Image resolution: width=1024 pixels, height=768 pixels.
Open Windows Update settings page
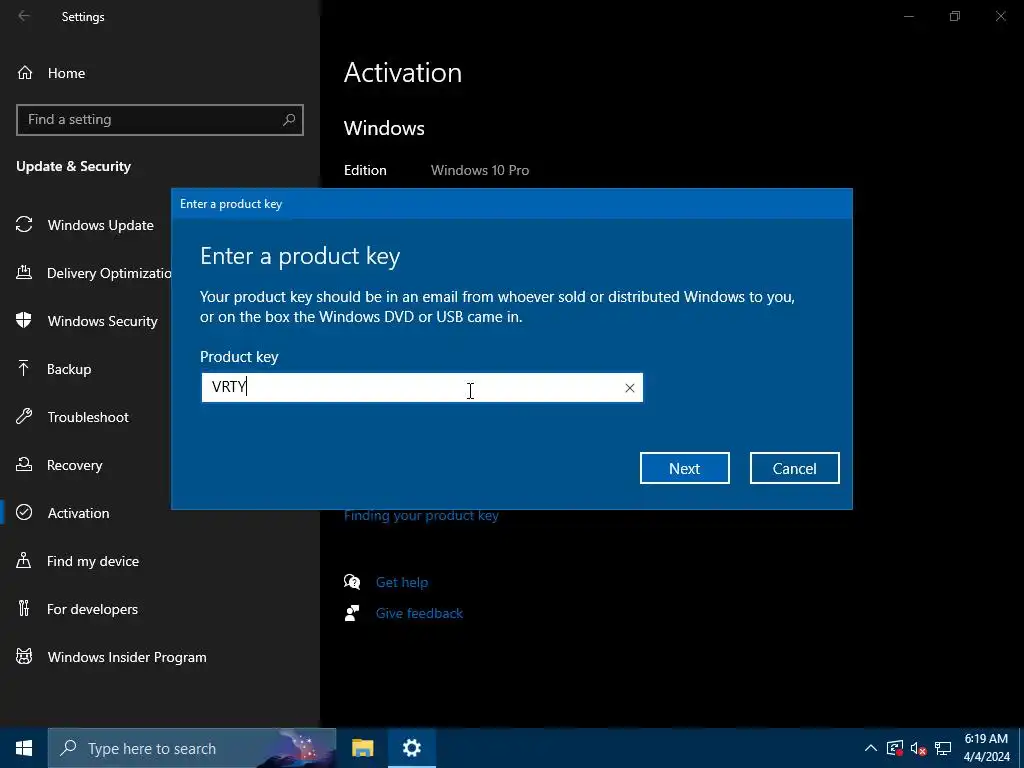pyautogui.click(x=101, y=225)
